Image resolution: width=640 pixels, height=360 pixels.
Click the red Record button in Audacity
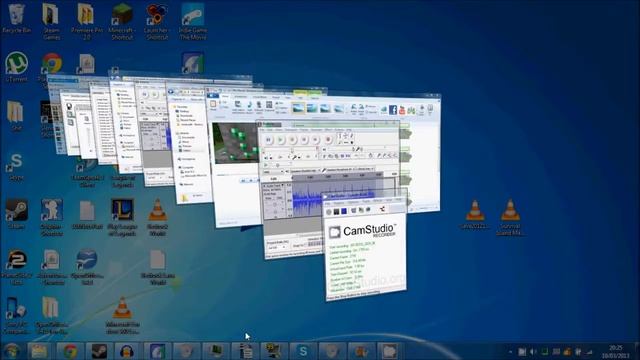coord(328,140)
